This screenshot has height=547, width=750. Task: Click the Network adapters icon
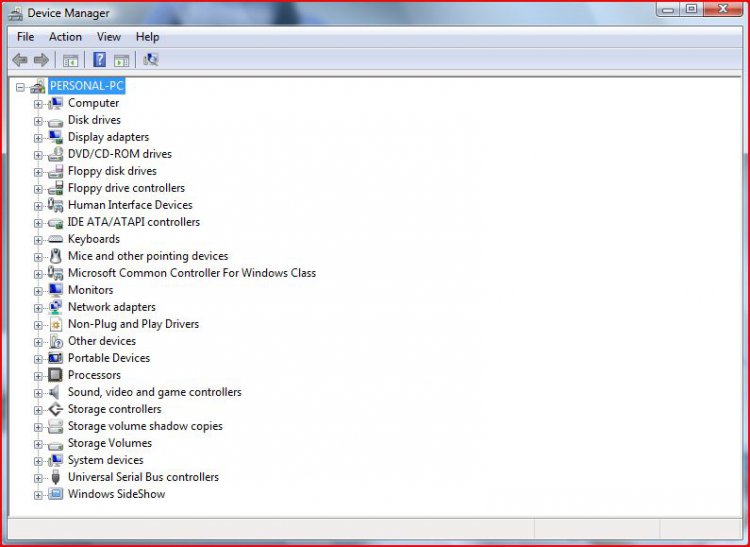tap(55, 307)
